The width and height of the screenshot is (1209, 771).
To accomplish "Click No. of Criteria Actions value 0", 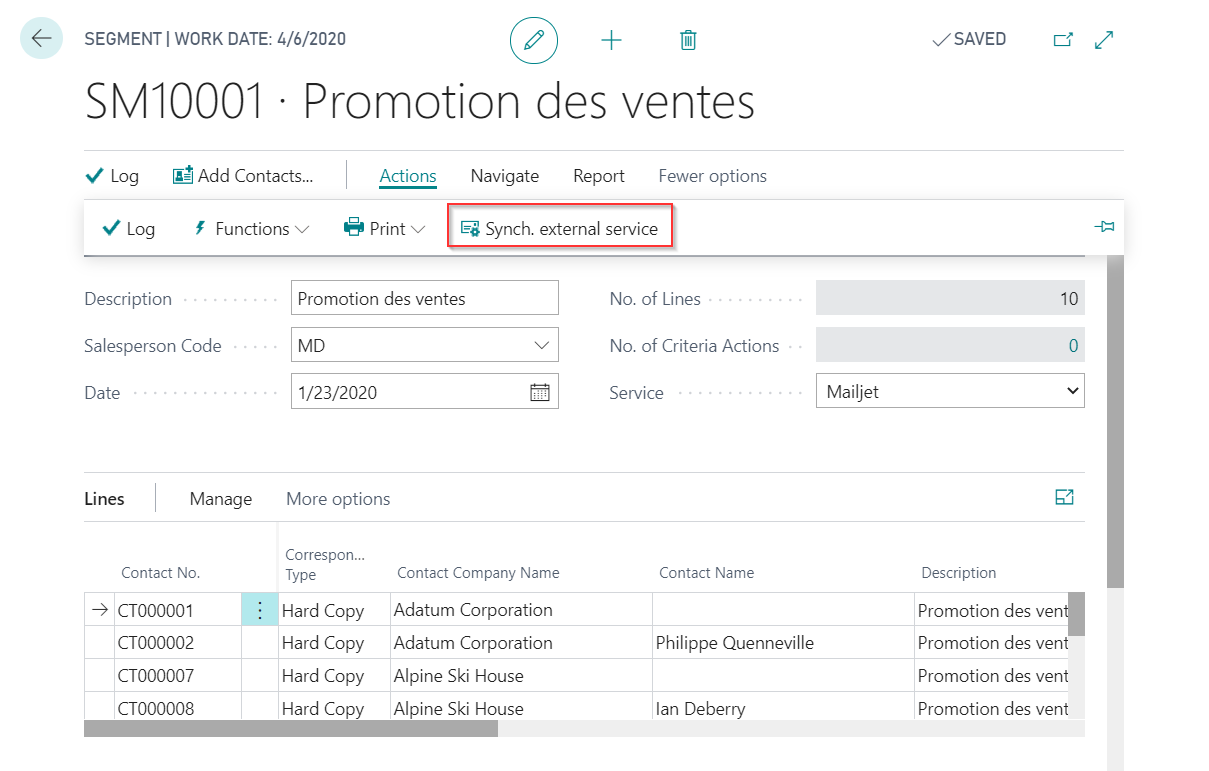I will tap(950, 345).
